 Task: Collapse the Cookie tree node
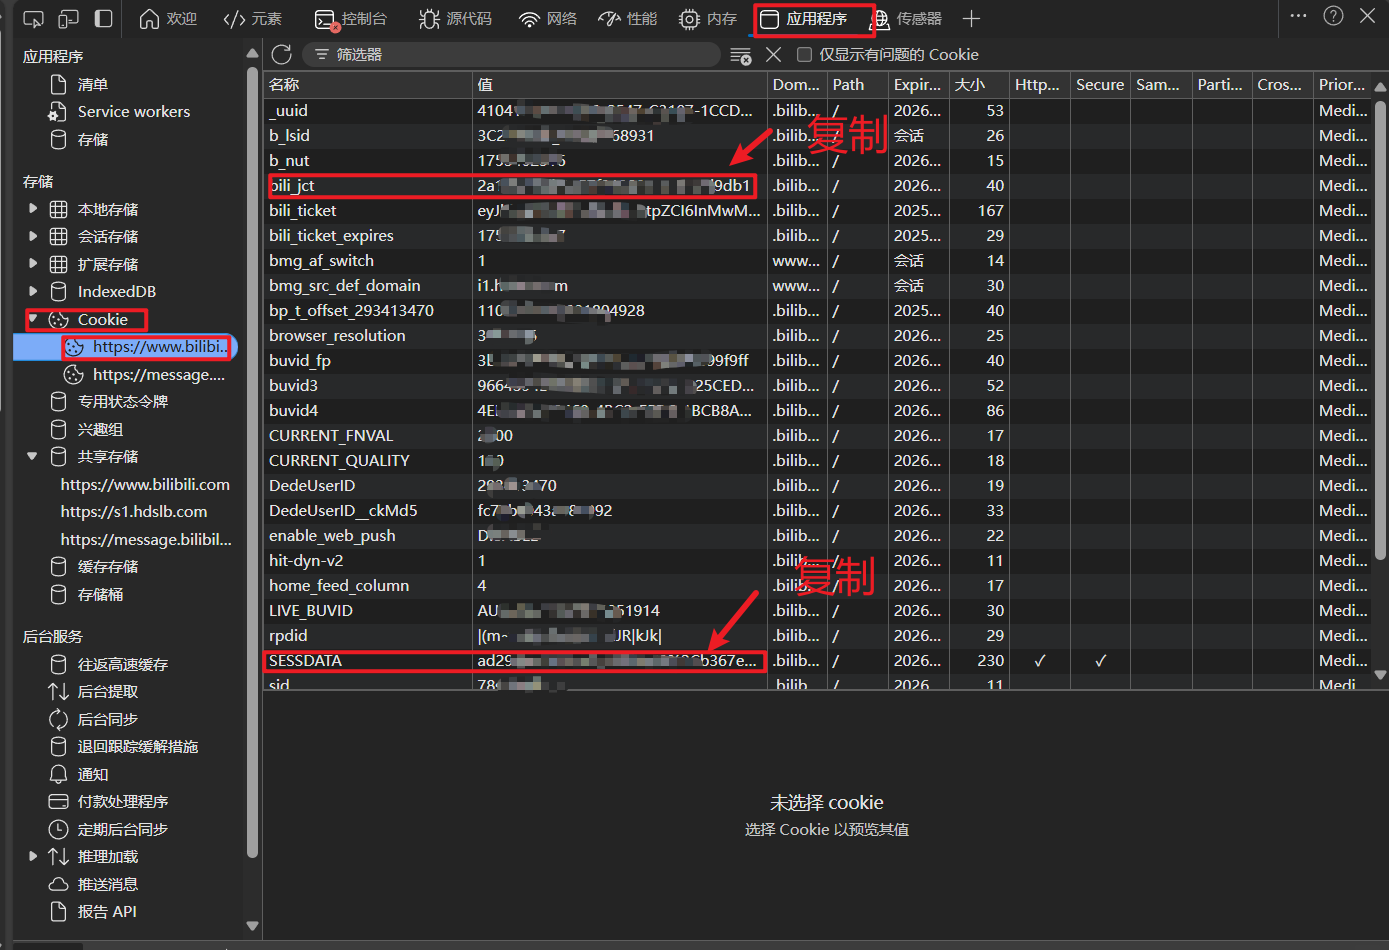point(33,319)
